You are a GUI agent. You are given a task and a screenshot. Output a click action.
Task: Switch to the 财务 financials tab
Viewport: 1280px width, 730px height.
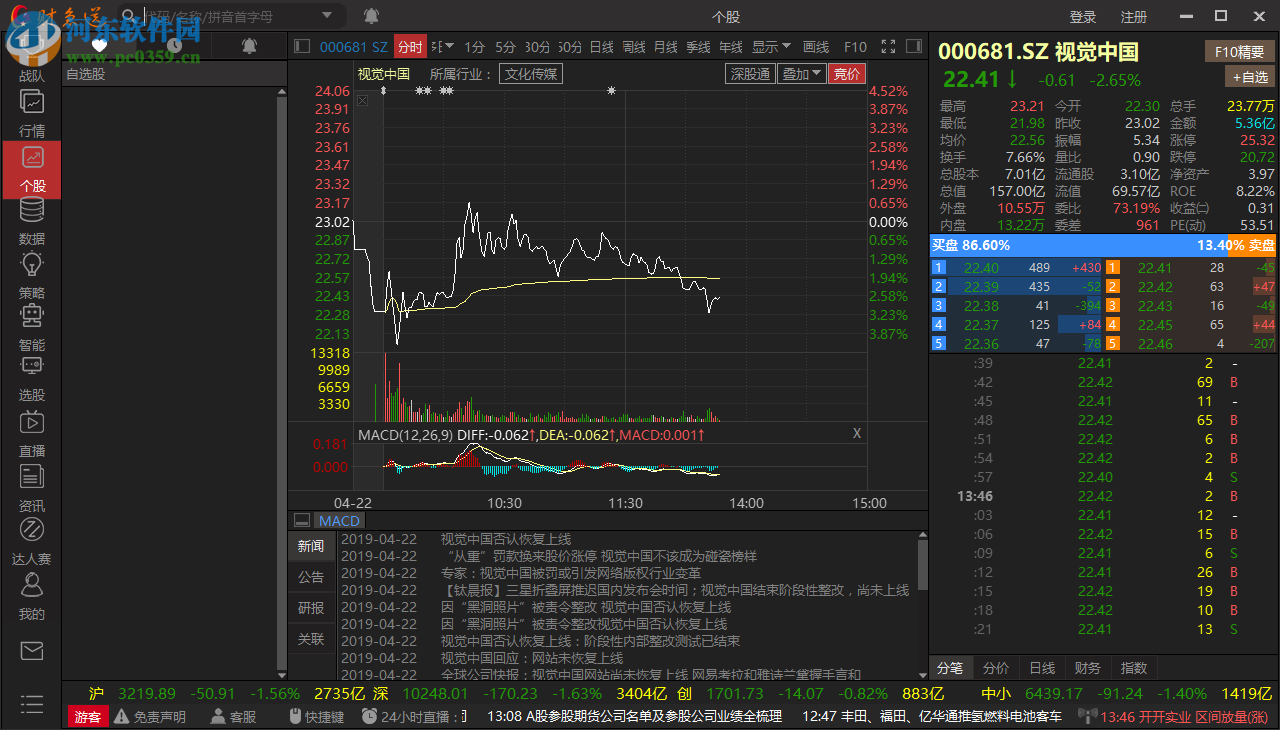tap(1088, 667)
